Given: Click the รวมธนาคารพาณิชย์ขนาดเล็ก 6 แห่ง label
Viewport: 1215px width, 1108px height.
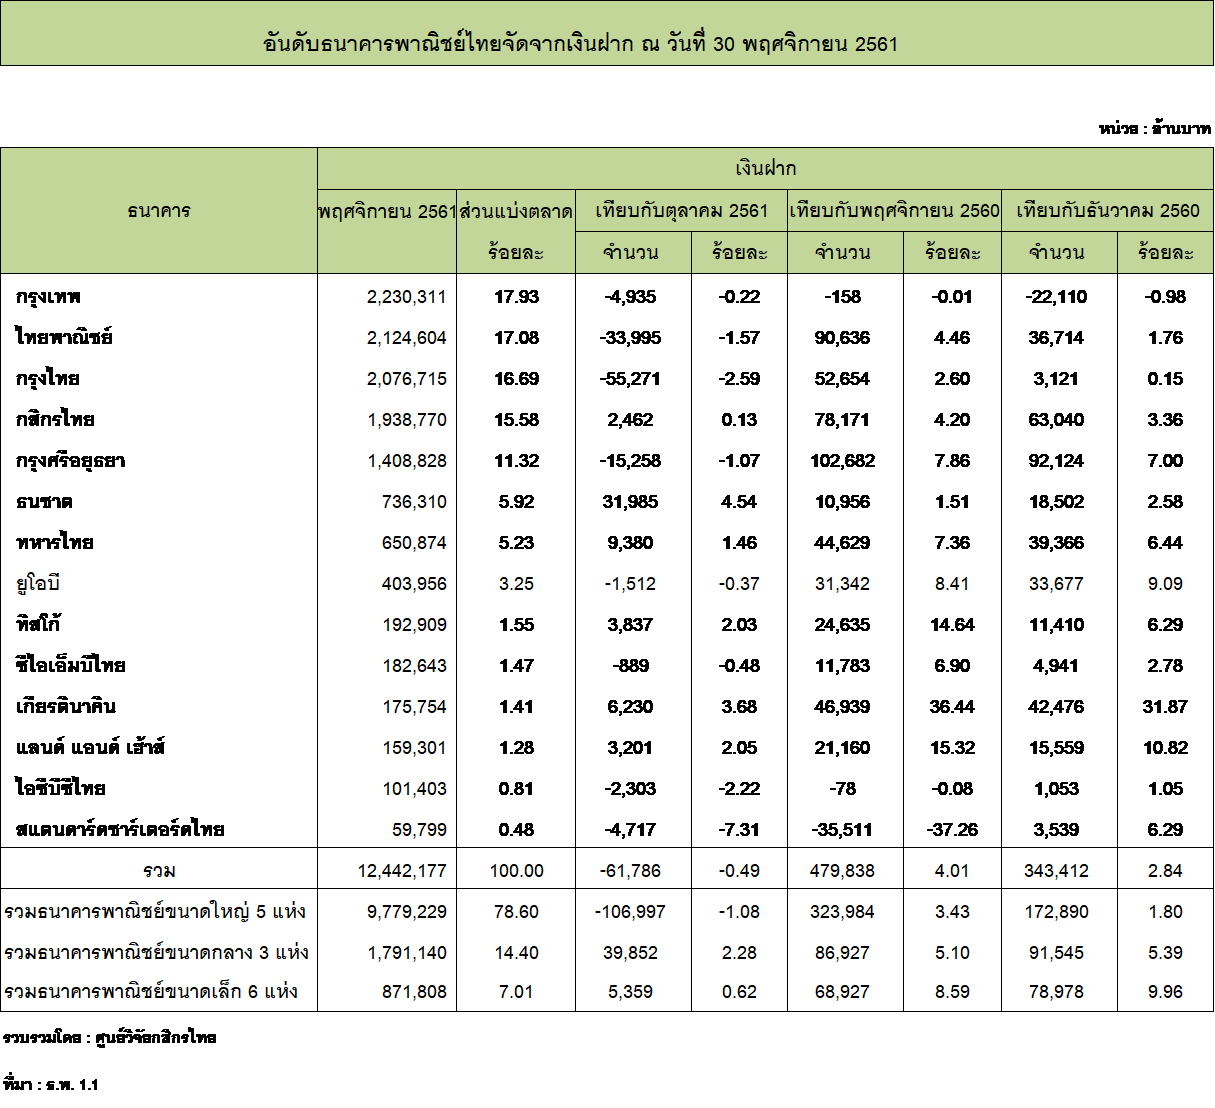Looking at the screenshot, I should coord(151,992).
